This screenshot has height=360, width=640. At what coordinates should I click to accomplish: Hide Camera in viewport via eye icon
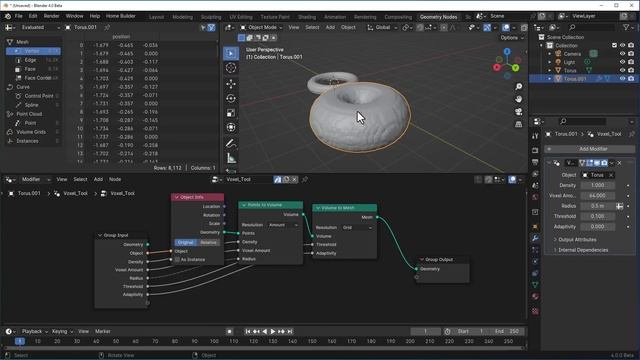pos(622,54)
